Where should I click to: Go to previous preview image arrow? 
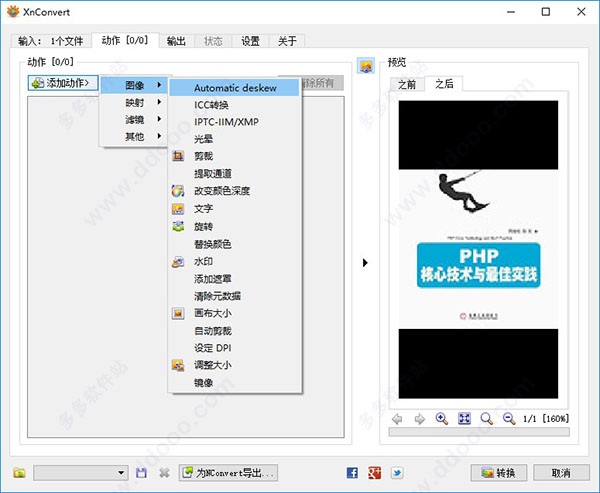tap(398, 419)
